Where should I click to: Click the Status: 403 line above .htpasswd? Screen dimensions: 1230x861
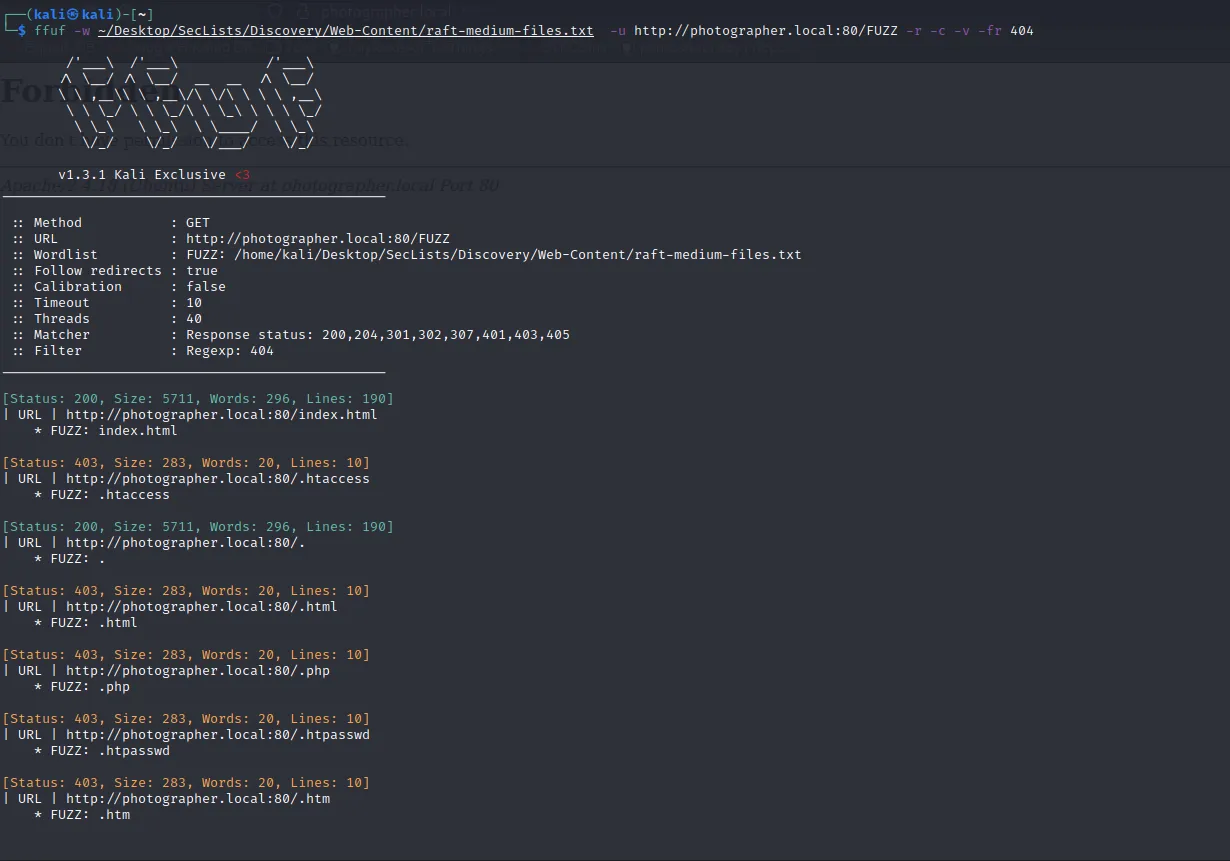coord(186,719)
